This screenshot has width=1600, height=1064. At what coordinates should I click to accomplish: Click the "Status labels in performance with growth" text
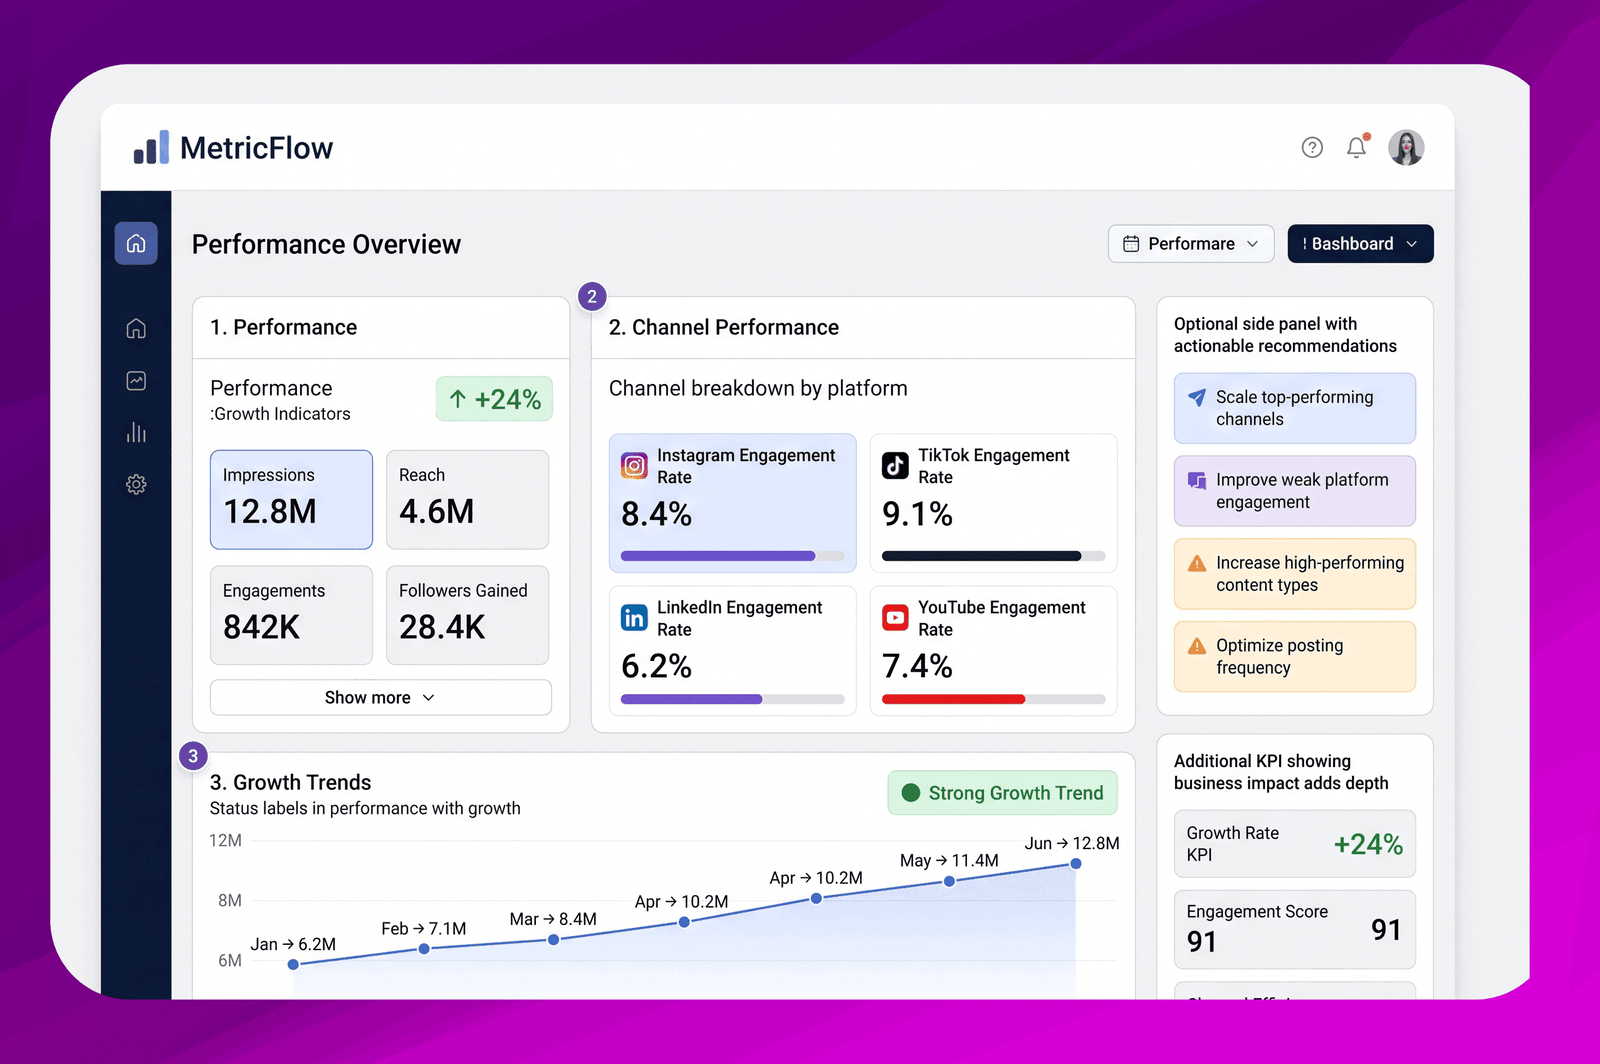tap(365, 808)
